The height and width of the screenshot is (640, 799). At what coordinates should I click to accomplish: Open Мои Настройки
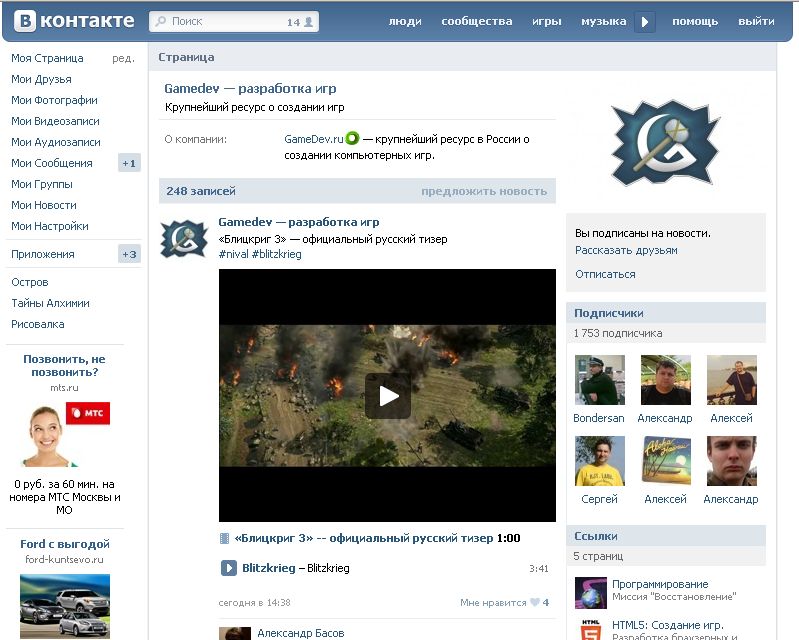pyautogui.click(x=49, y=226)
